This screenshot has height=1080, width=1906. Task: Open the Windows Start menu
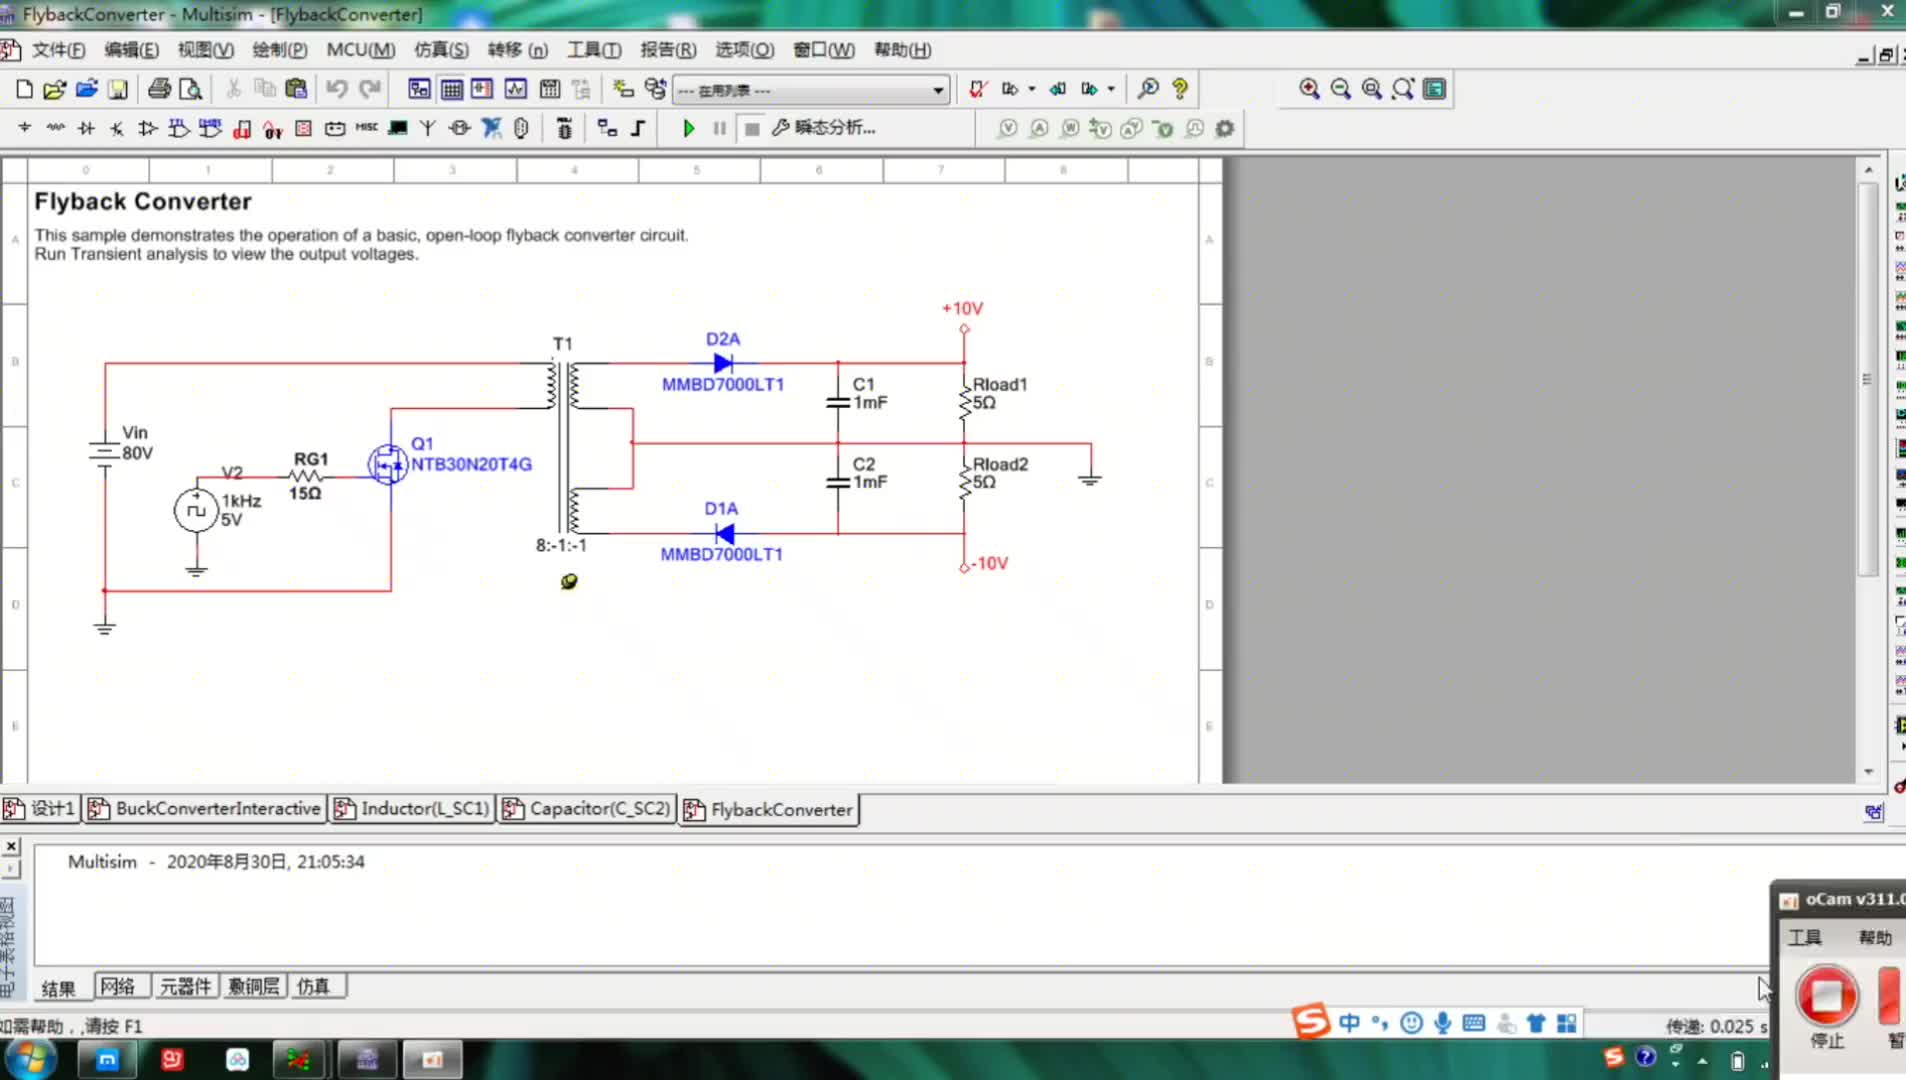tap(30, 1059)
